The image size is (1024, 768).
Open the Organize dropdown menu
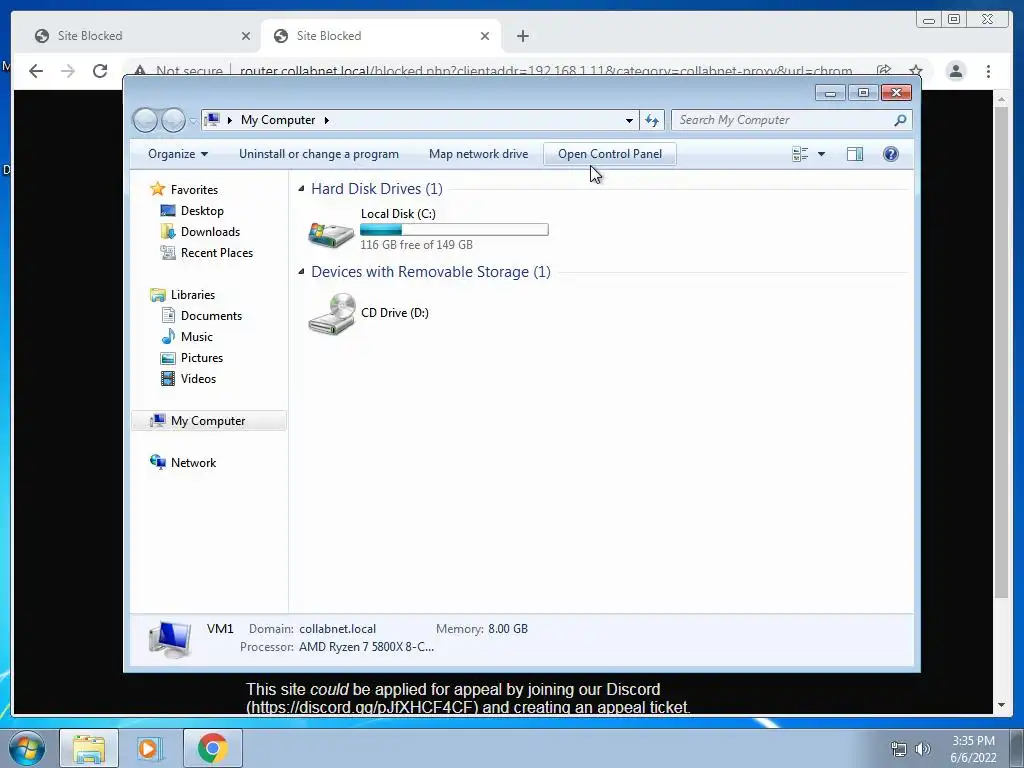[178, 154]
